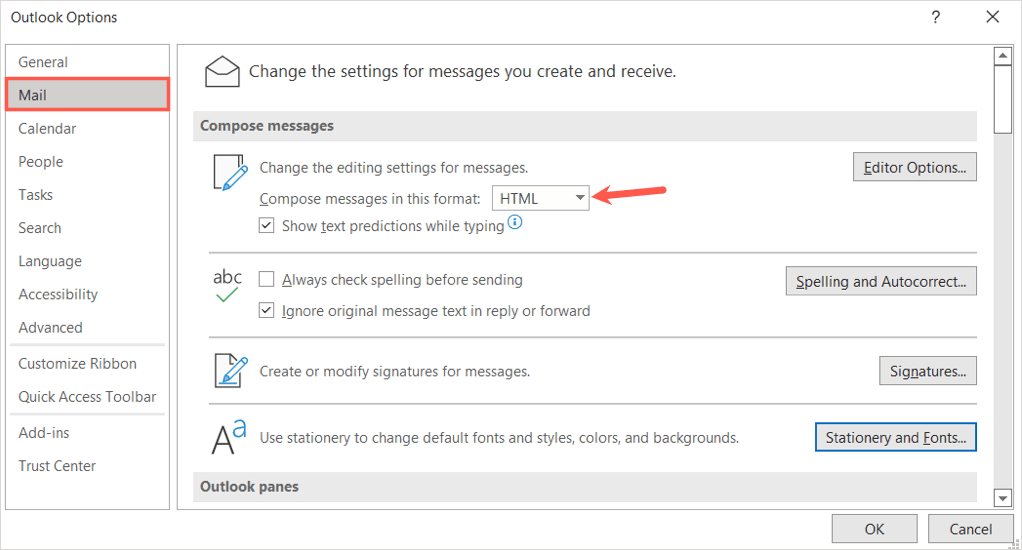Click the signature page-and-pen icon
The height and width of the screenshot is (550, 1022).
pyautogui.click(x=229, y=371)
